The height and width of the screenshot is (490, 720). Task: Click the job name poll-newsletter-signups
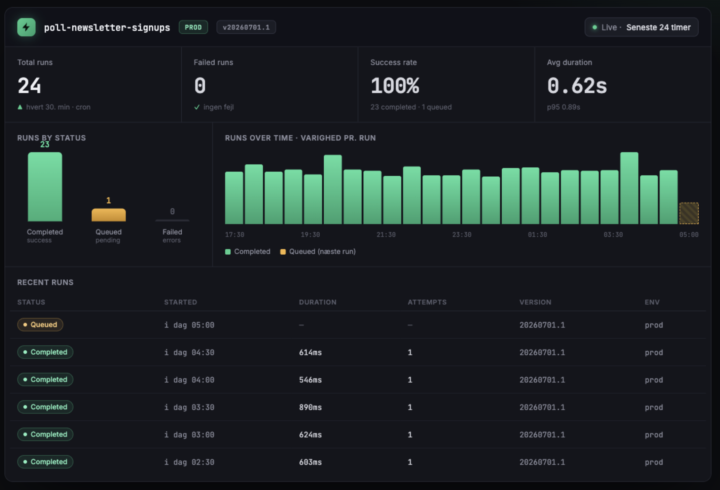[107, 28]
